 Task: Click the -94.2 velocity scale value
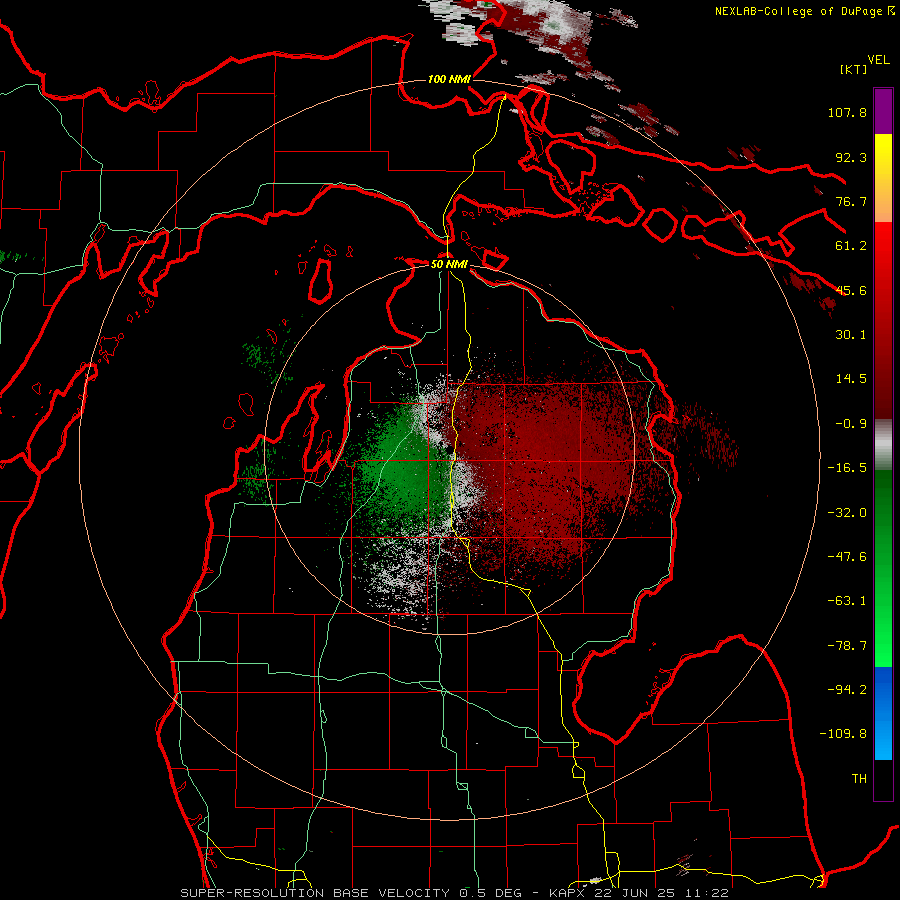pos(847,690)
